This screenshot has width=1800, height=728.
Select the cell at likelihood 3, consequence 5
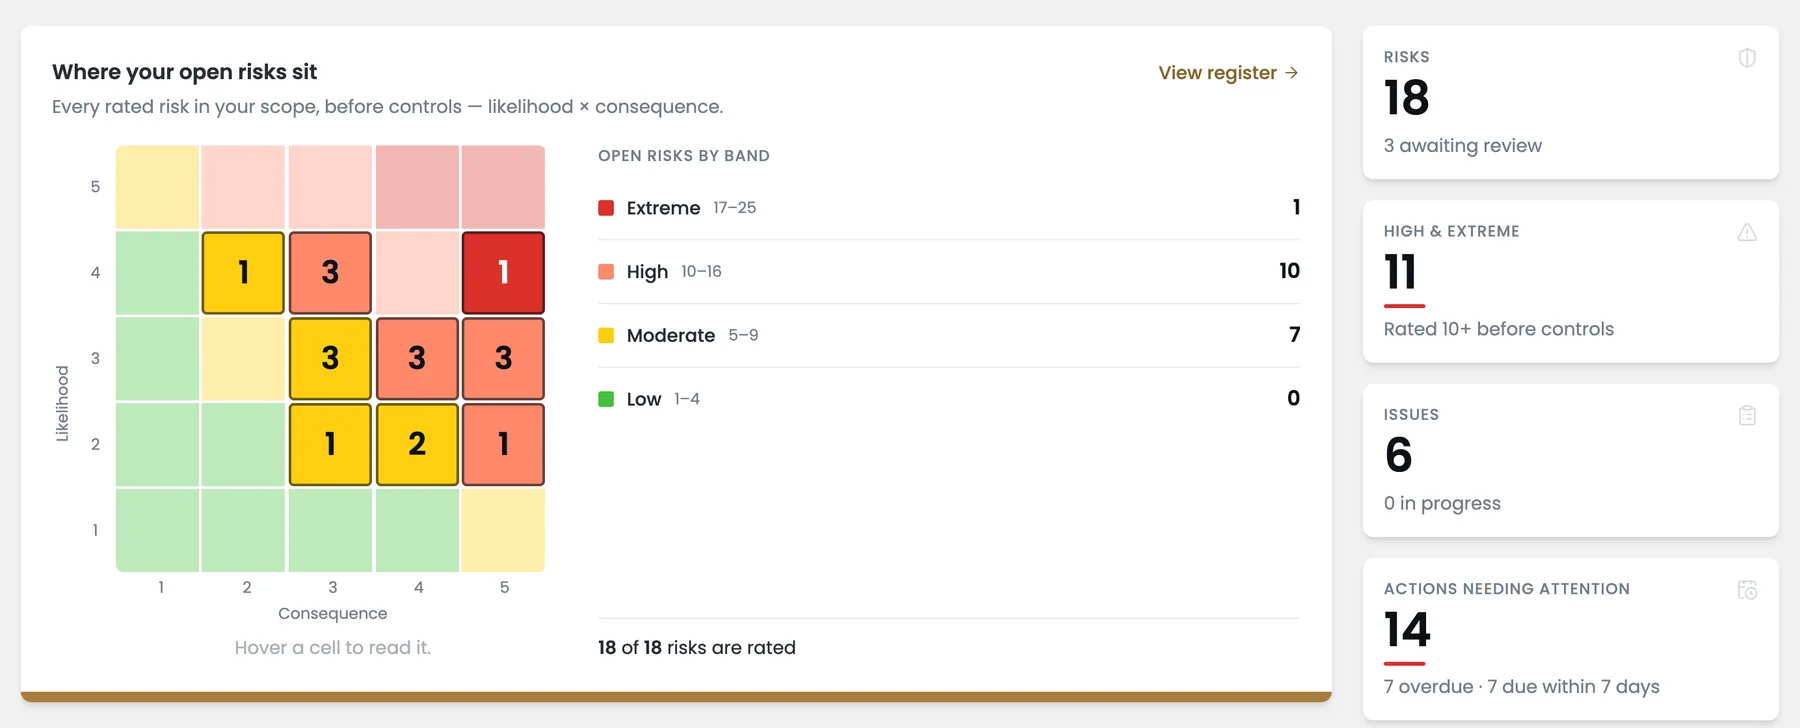(503, 359)
